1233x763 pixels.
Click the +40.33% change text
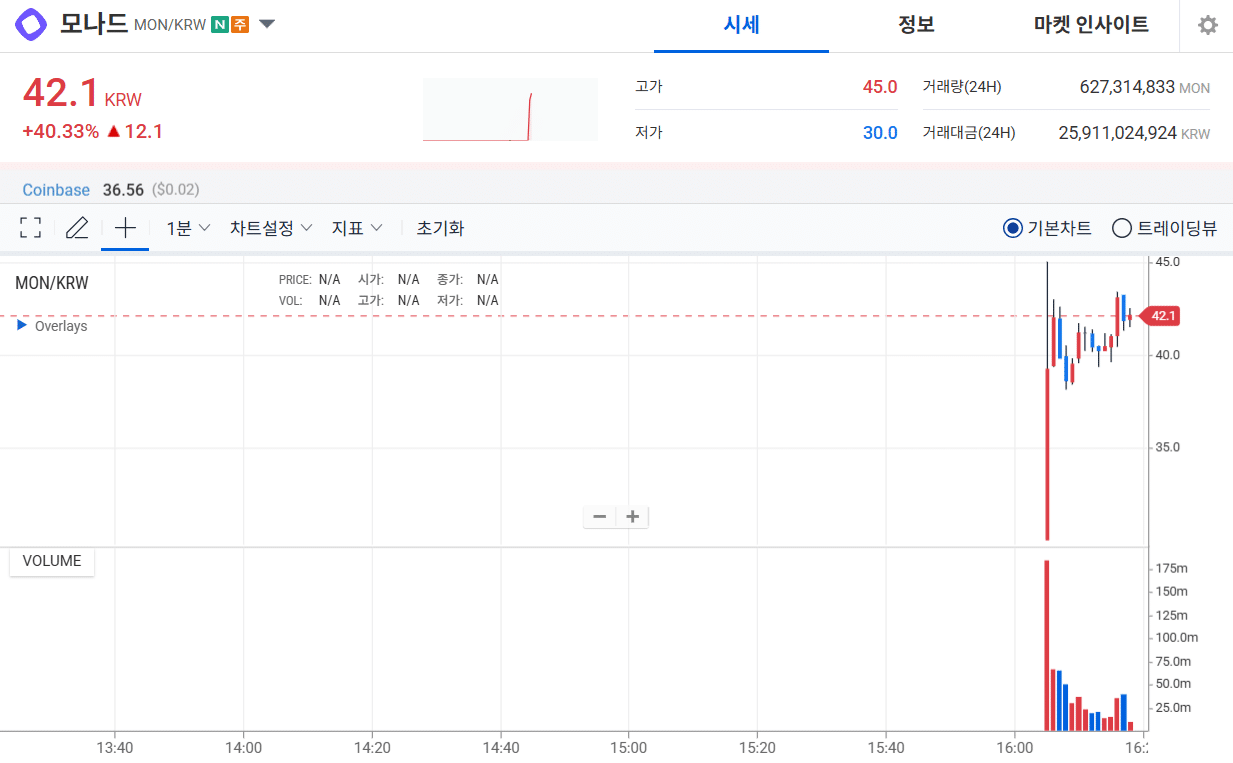coord(61,131)
